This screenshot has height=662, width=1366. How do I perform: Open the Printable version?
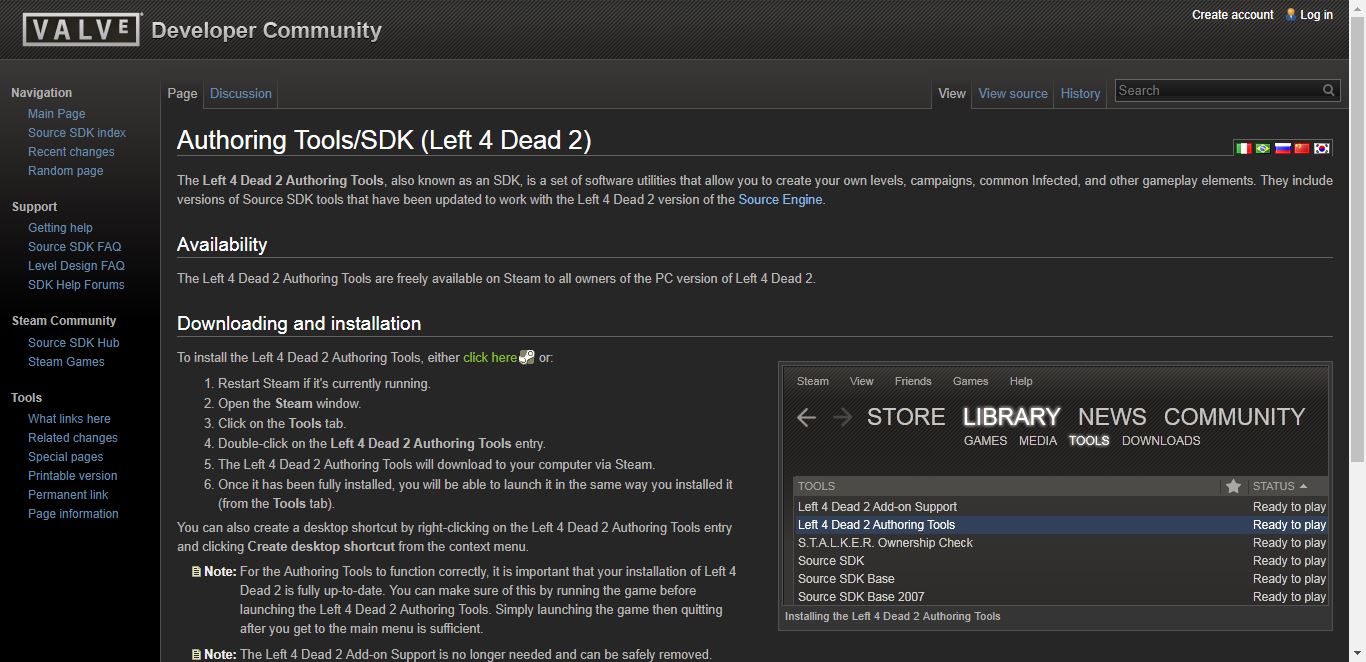click(72, 476)
